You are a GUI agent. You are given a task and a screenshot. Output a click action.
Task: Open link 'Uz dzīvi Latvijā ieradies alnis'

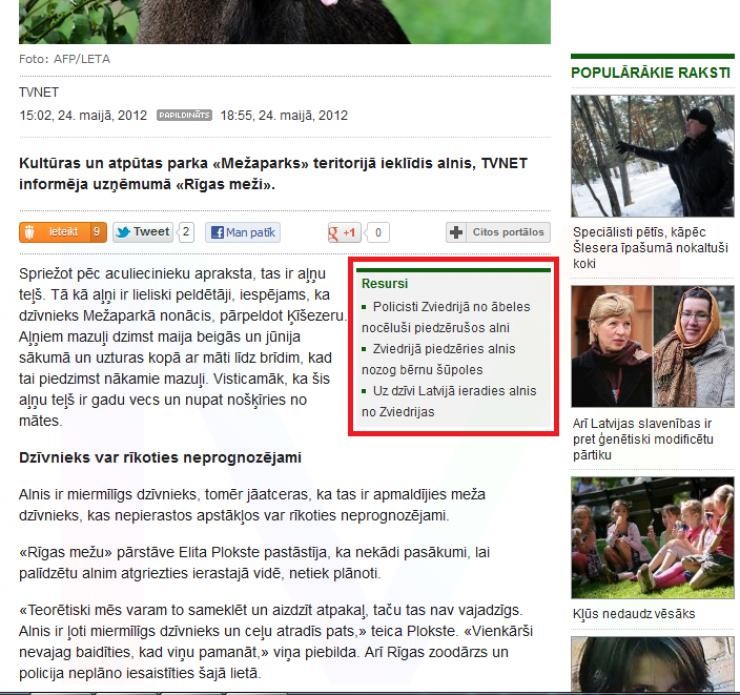point(448,400)
